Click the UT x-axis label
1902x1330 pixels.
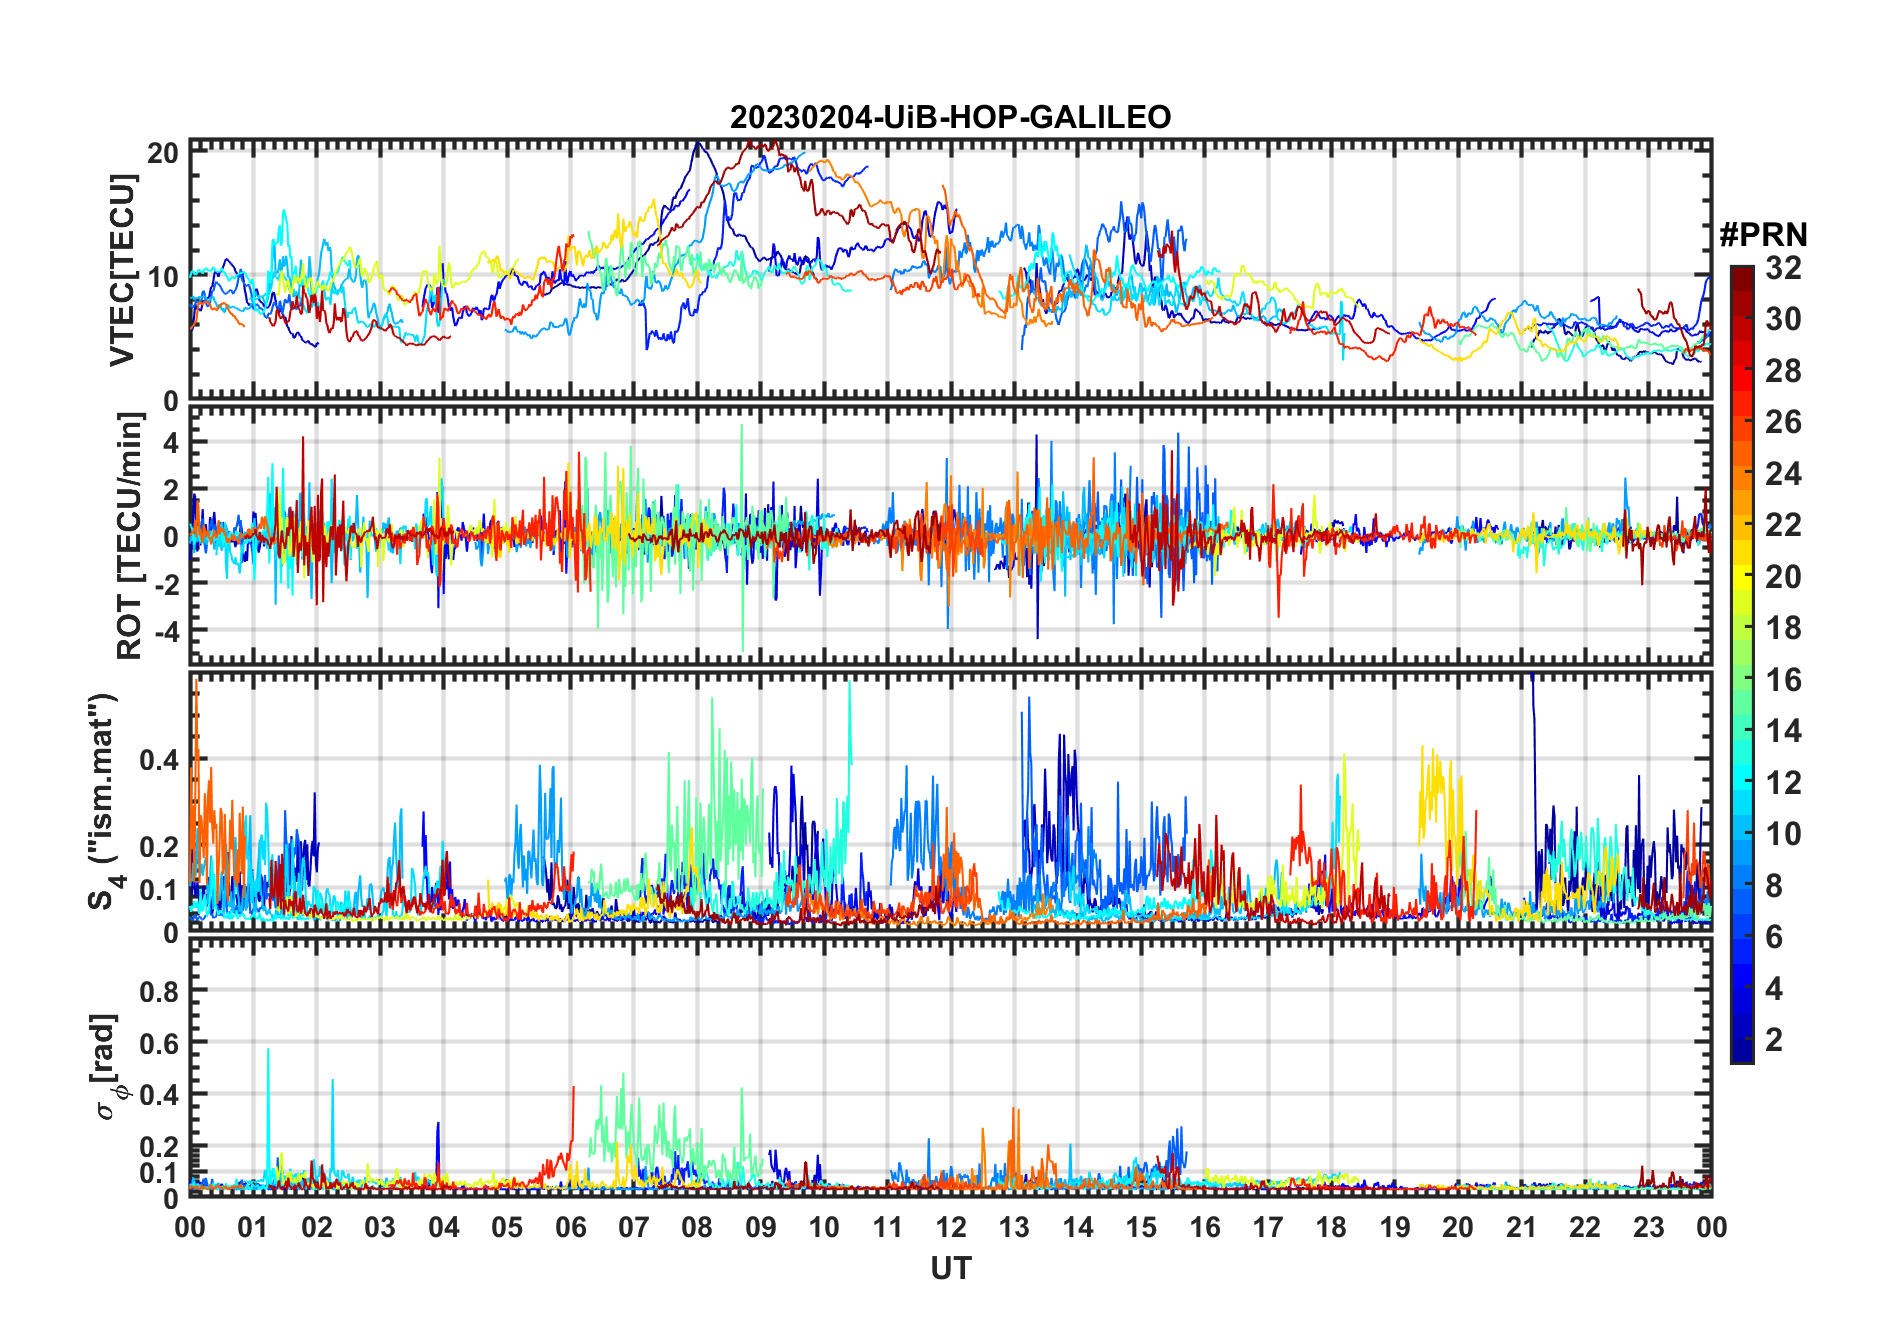950,1268
